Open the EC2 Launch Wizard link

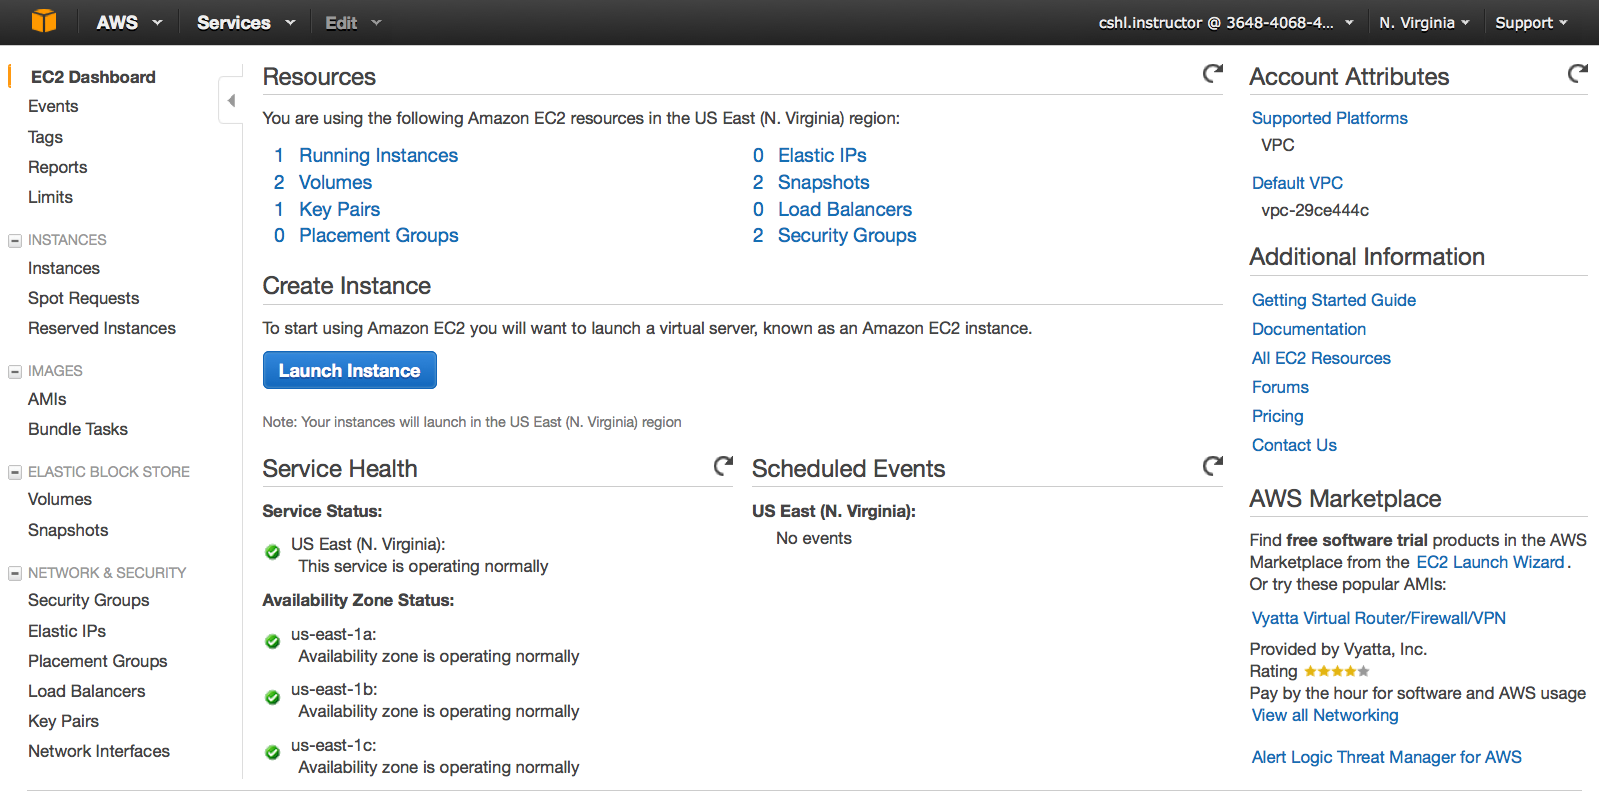[x=1490, y=562]
